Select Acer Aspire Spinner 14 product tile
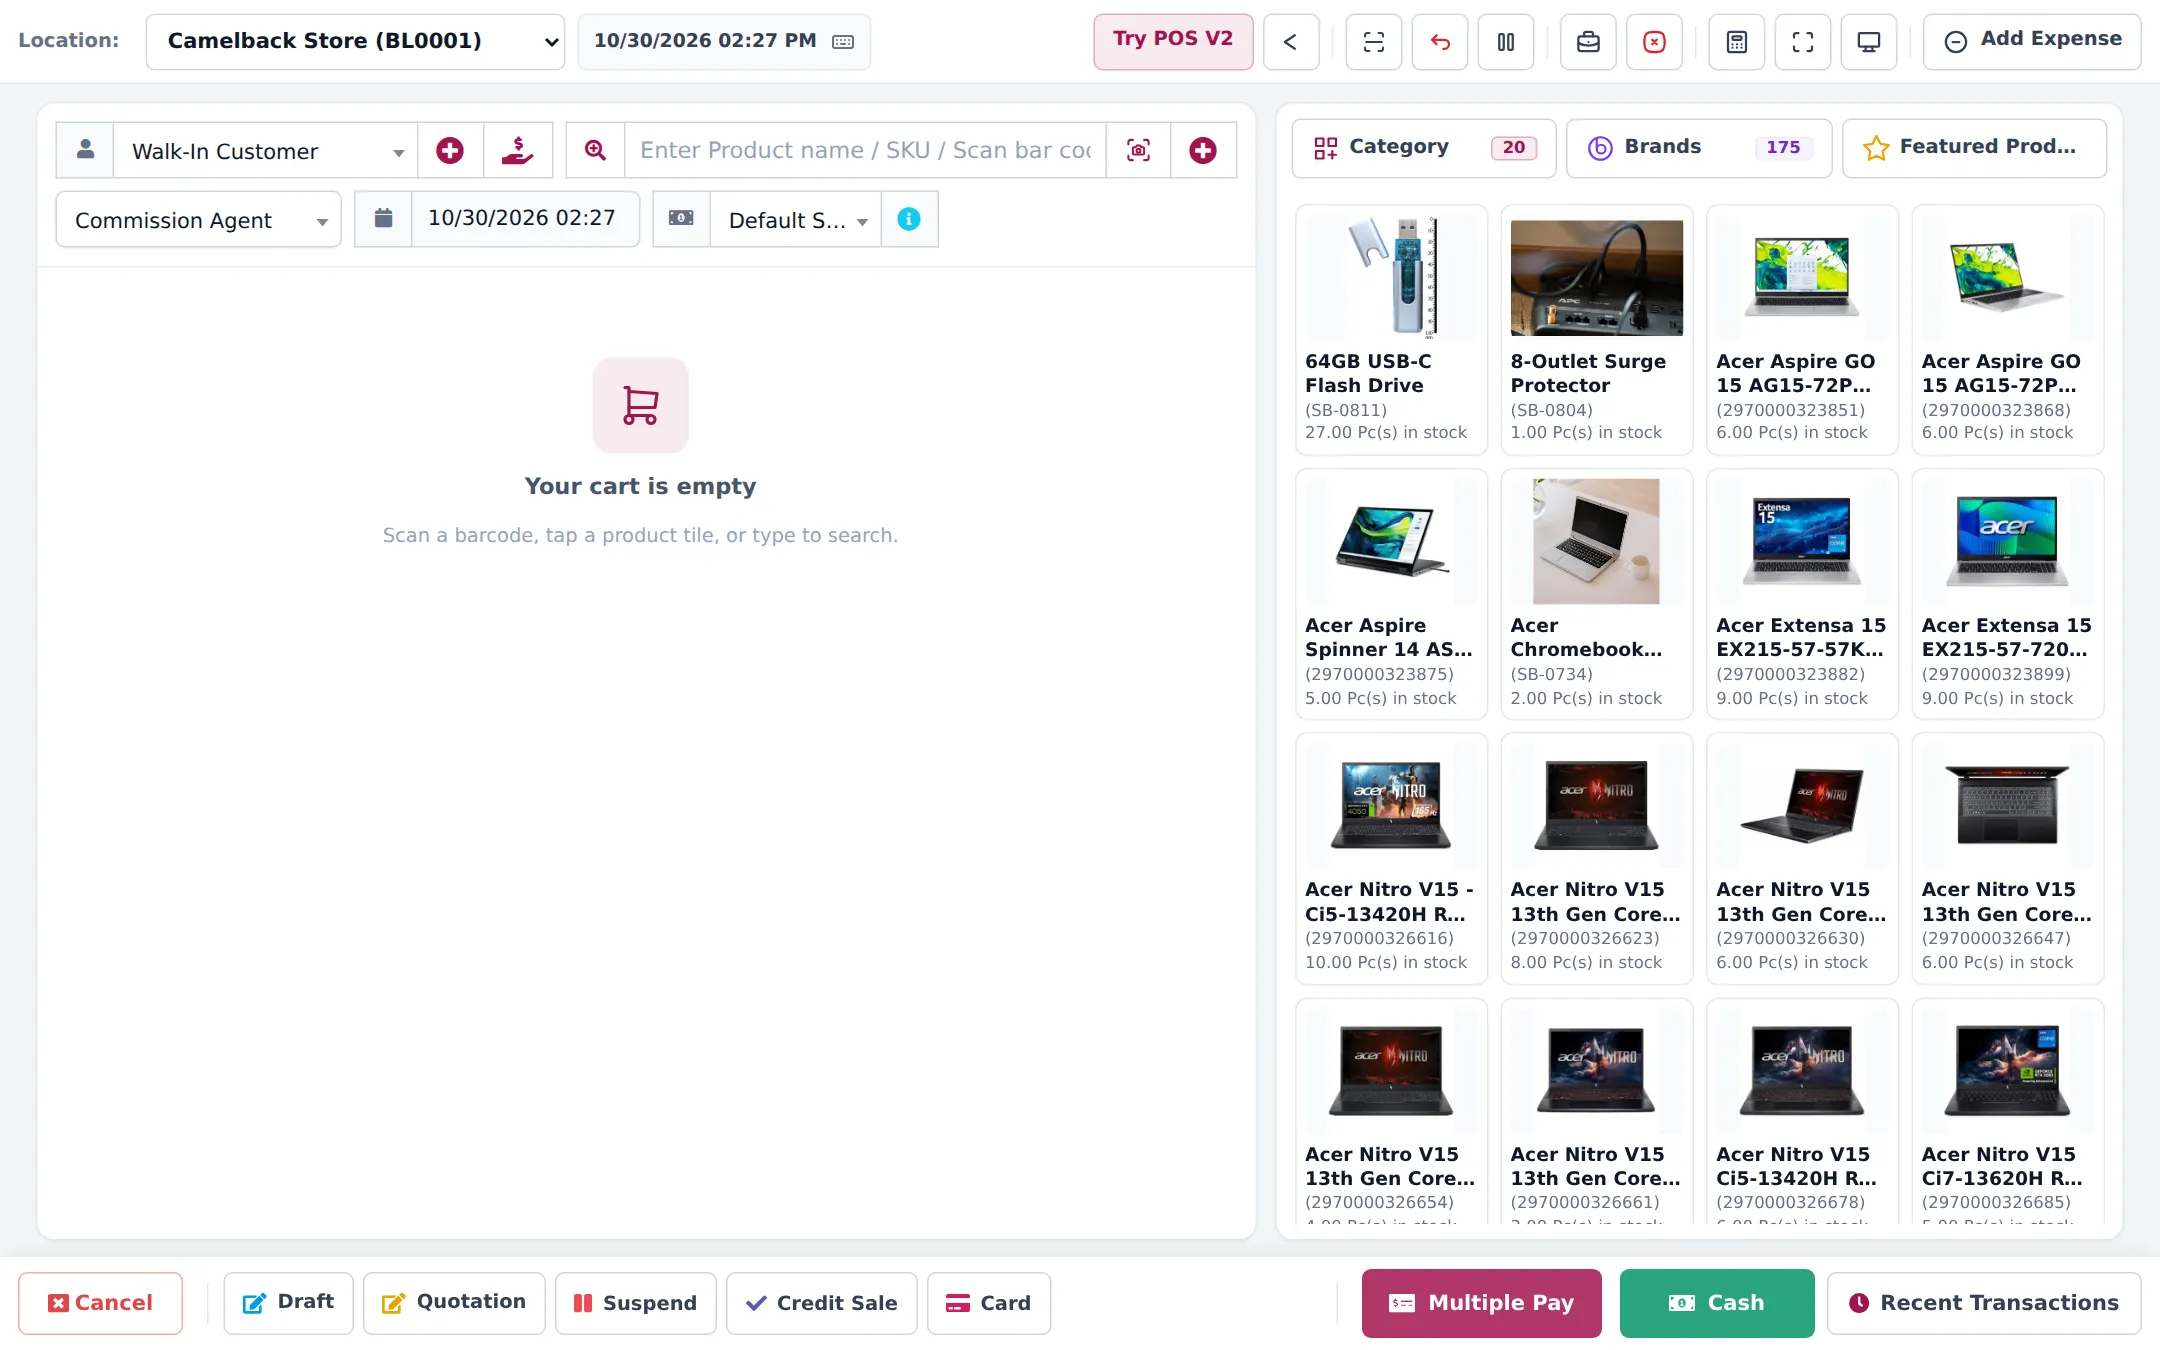This screenshot has height=1350, width=2160. point(1391,594)
